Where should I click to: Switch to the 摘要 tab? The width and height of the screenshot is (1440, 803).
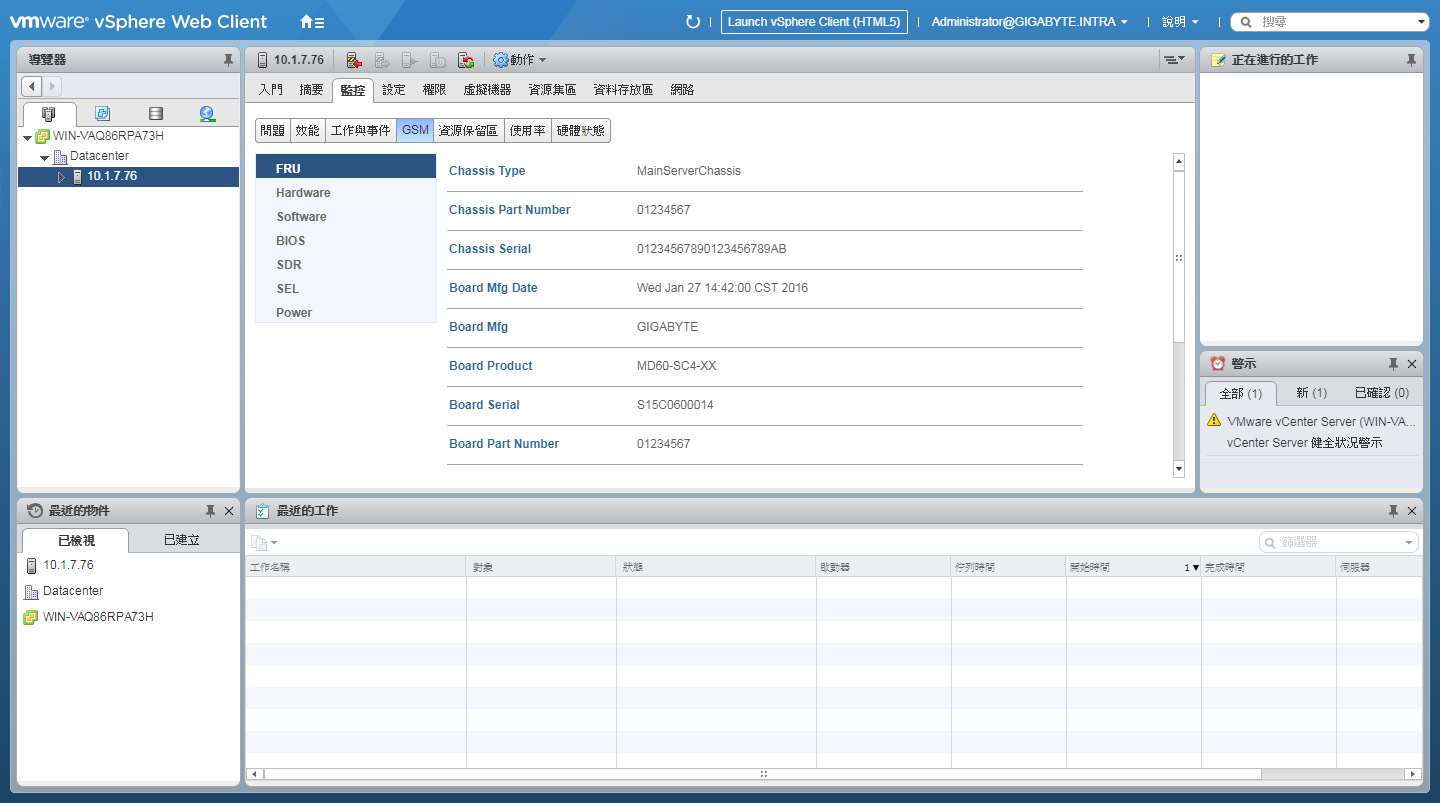pos(311,90)
